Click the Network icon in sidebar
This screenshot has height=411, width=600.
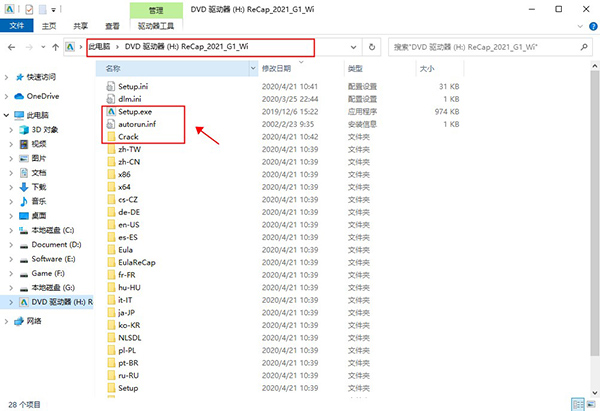[19, 321]
